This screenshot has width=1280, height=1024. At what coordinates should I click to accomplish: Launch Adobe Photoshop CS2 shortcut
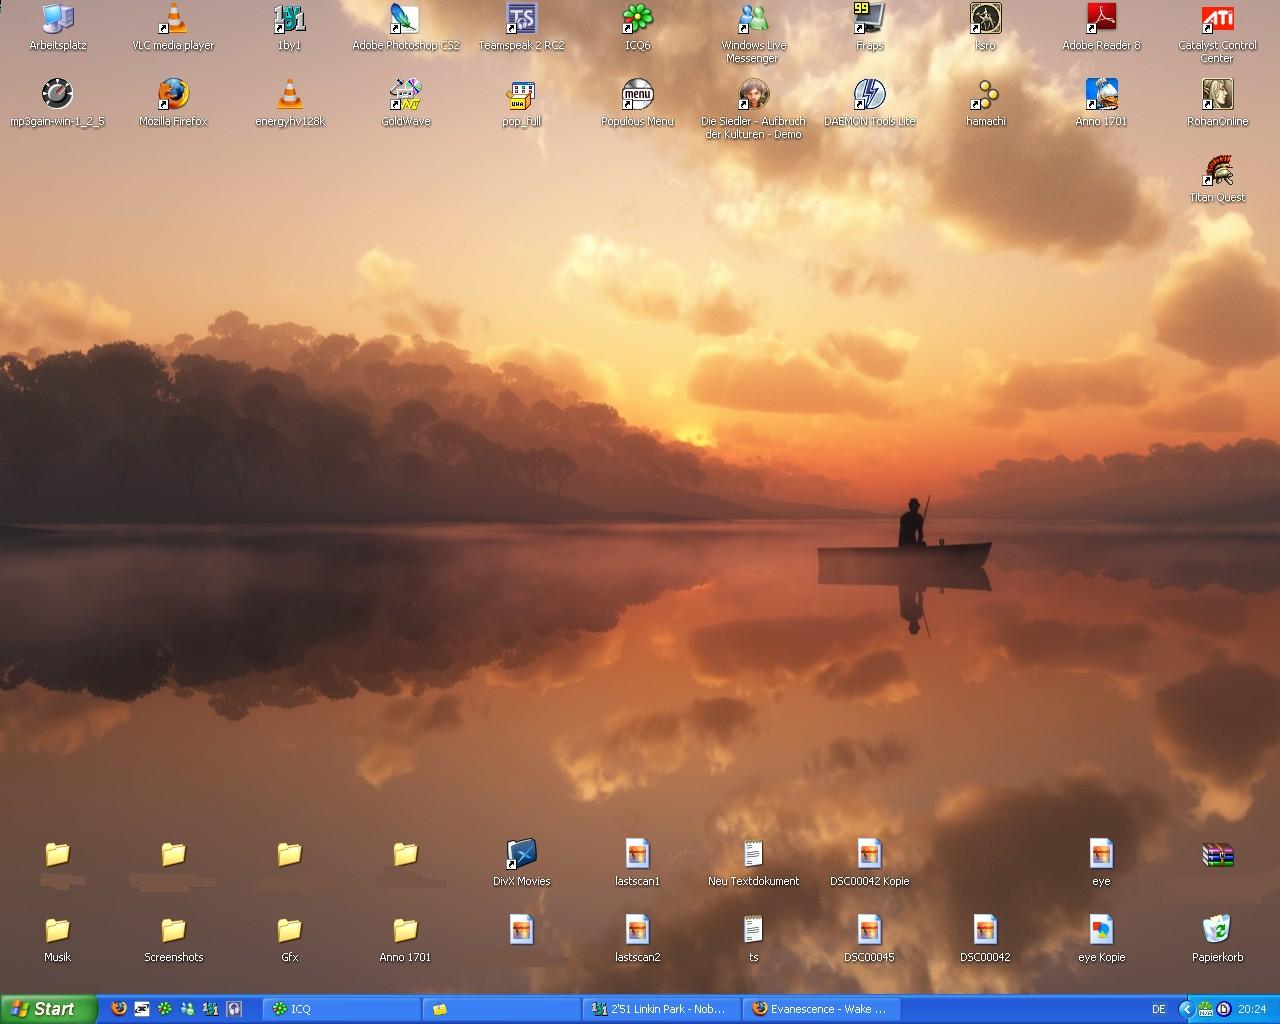[405, 19]
